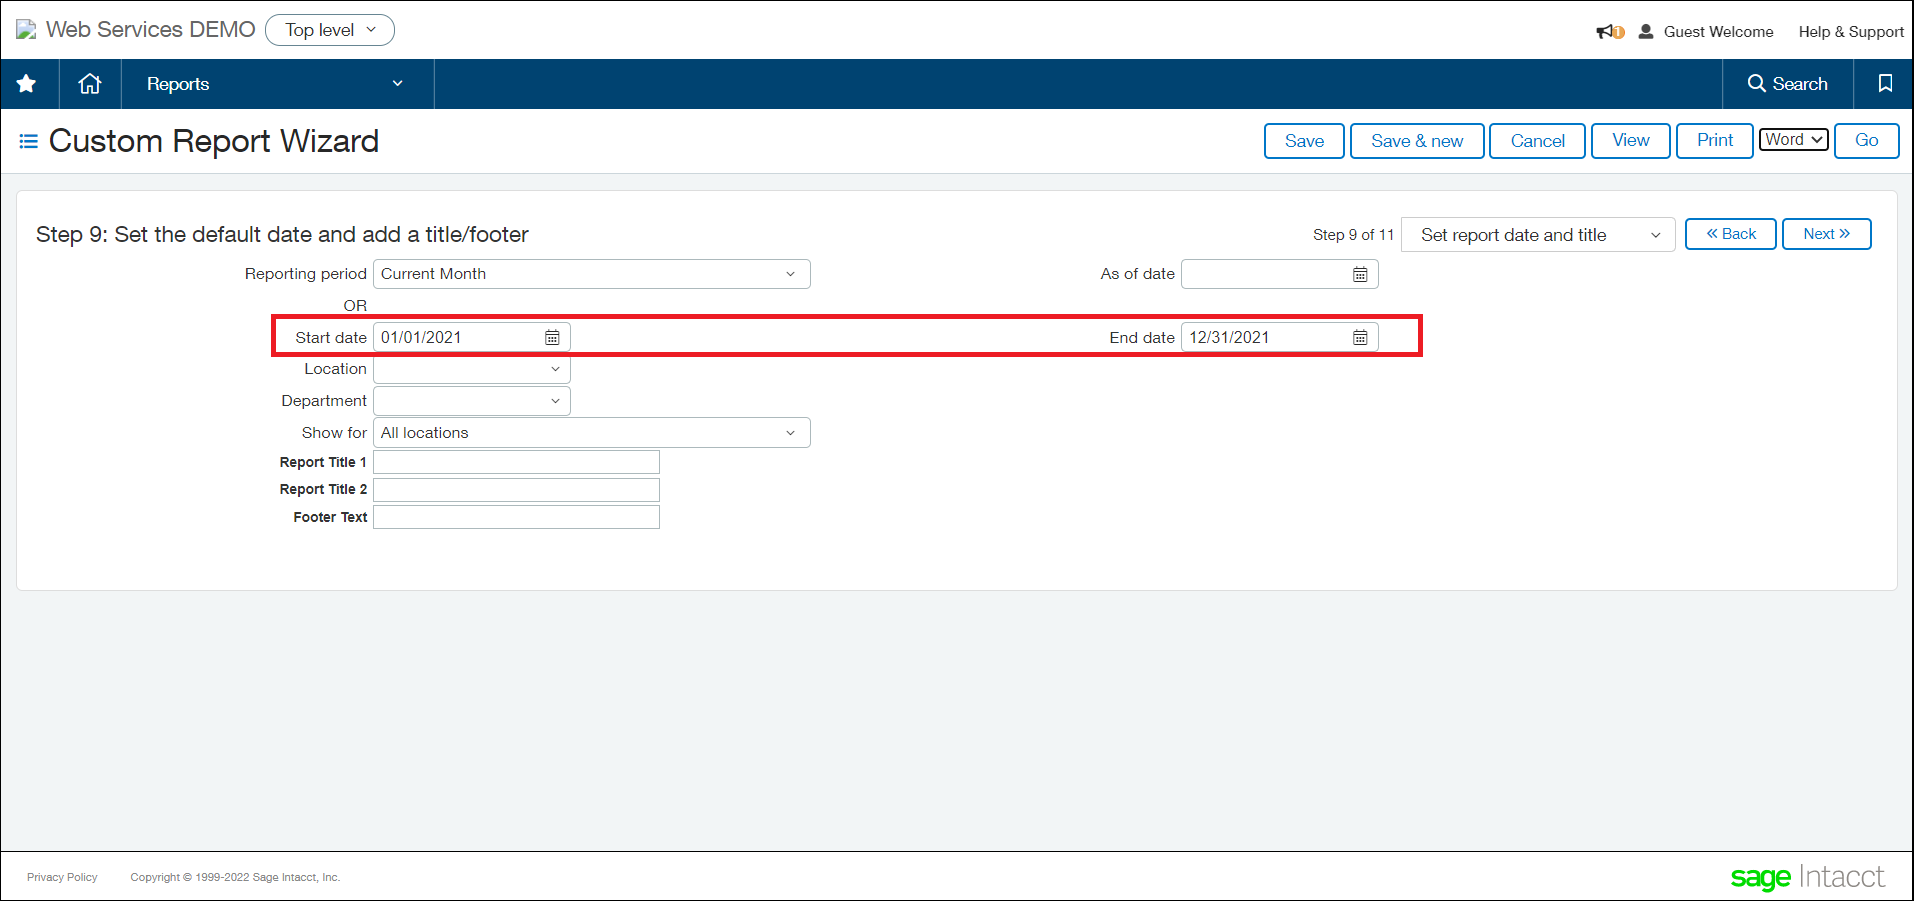This screenshot has width=1914, height=901.
Task: Click the Copyright Sage Intacct footer text
Action: point(235,877)
